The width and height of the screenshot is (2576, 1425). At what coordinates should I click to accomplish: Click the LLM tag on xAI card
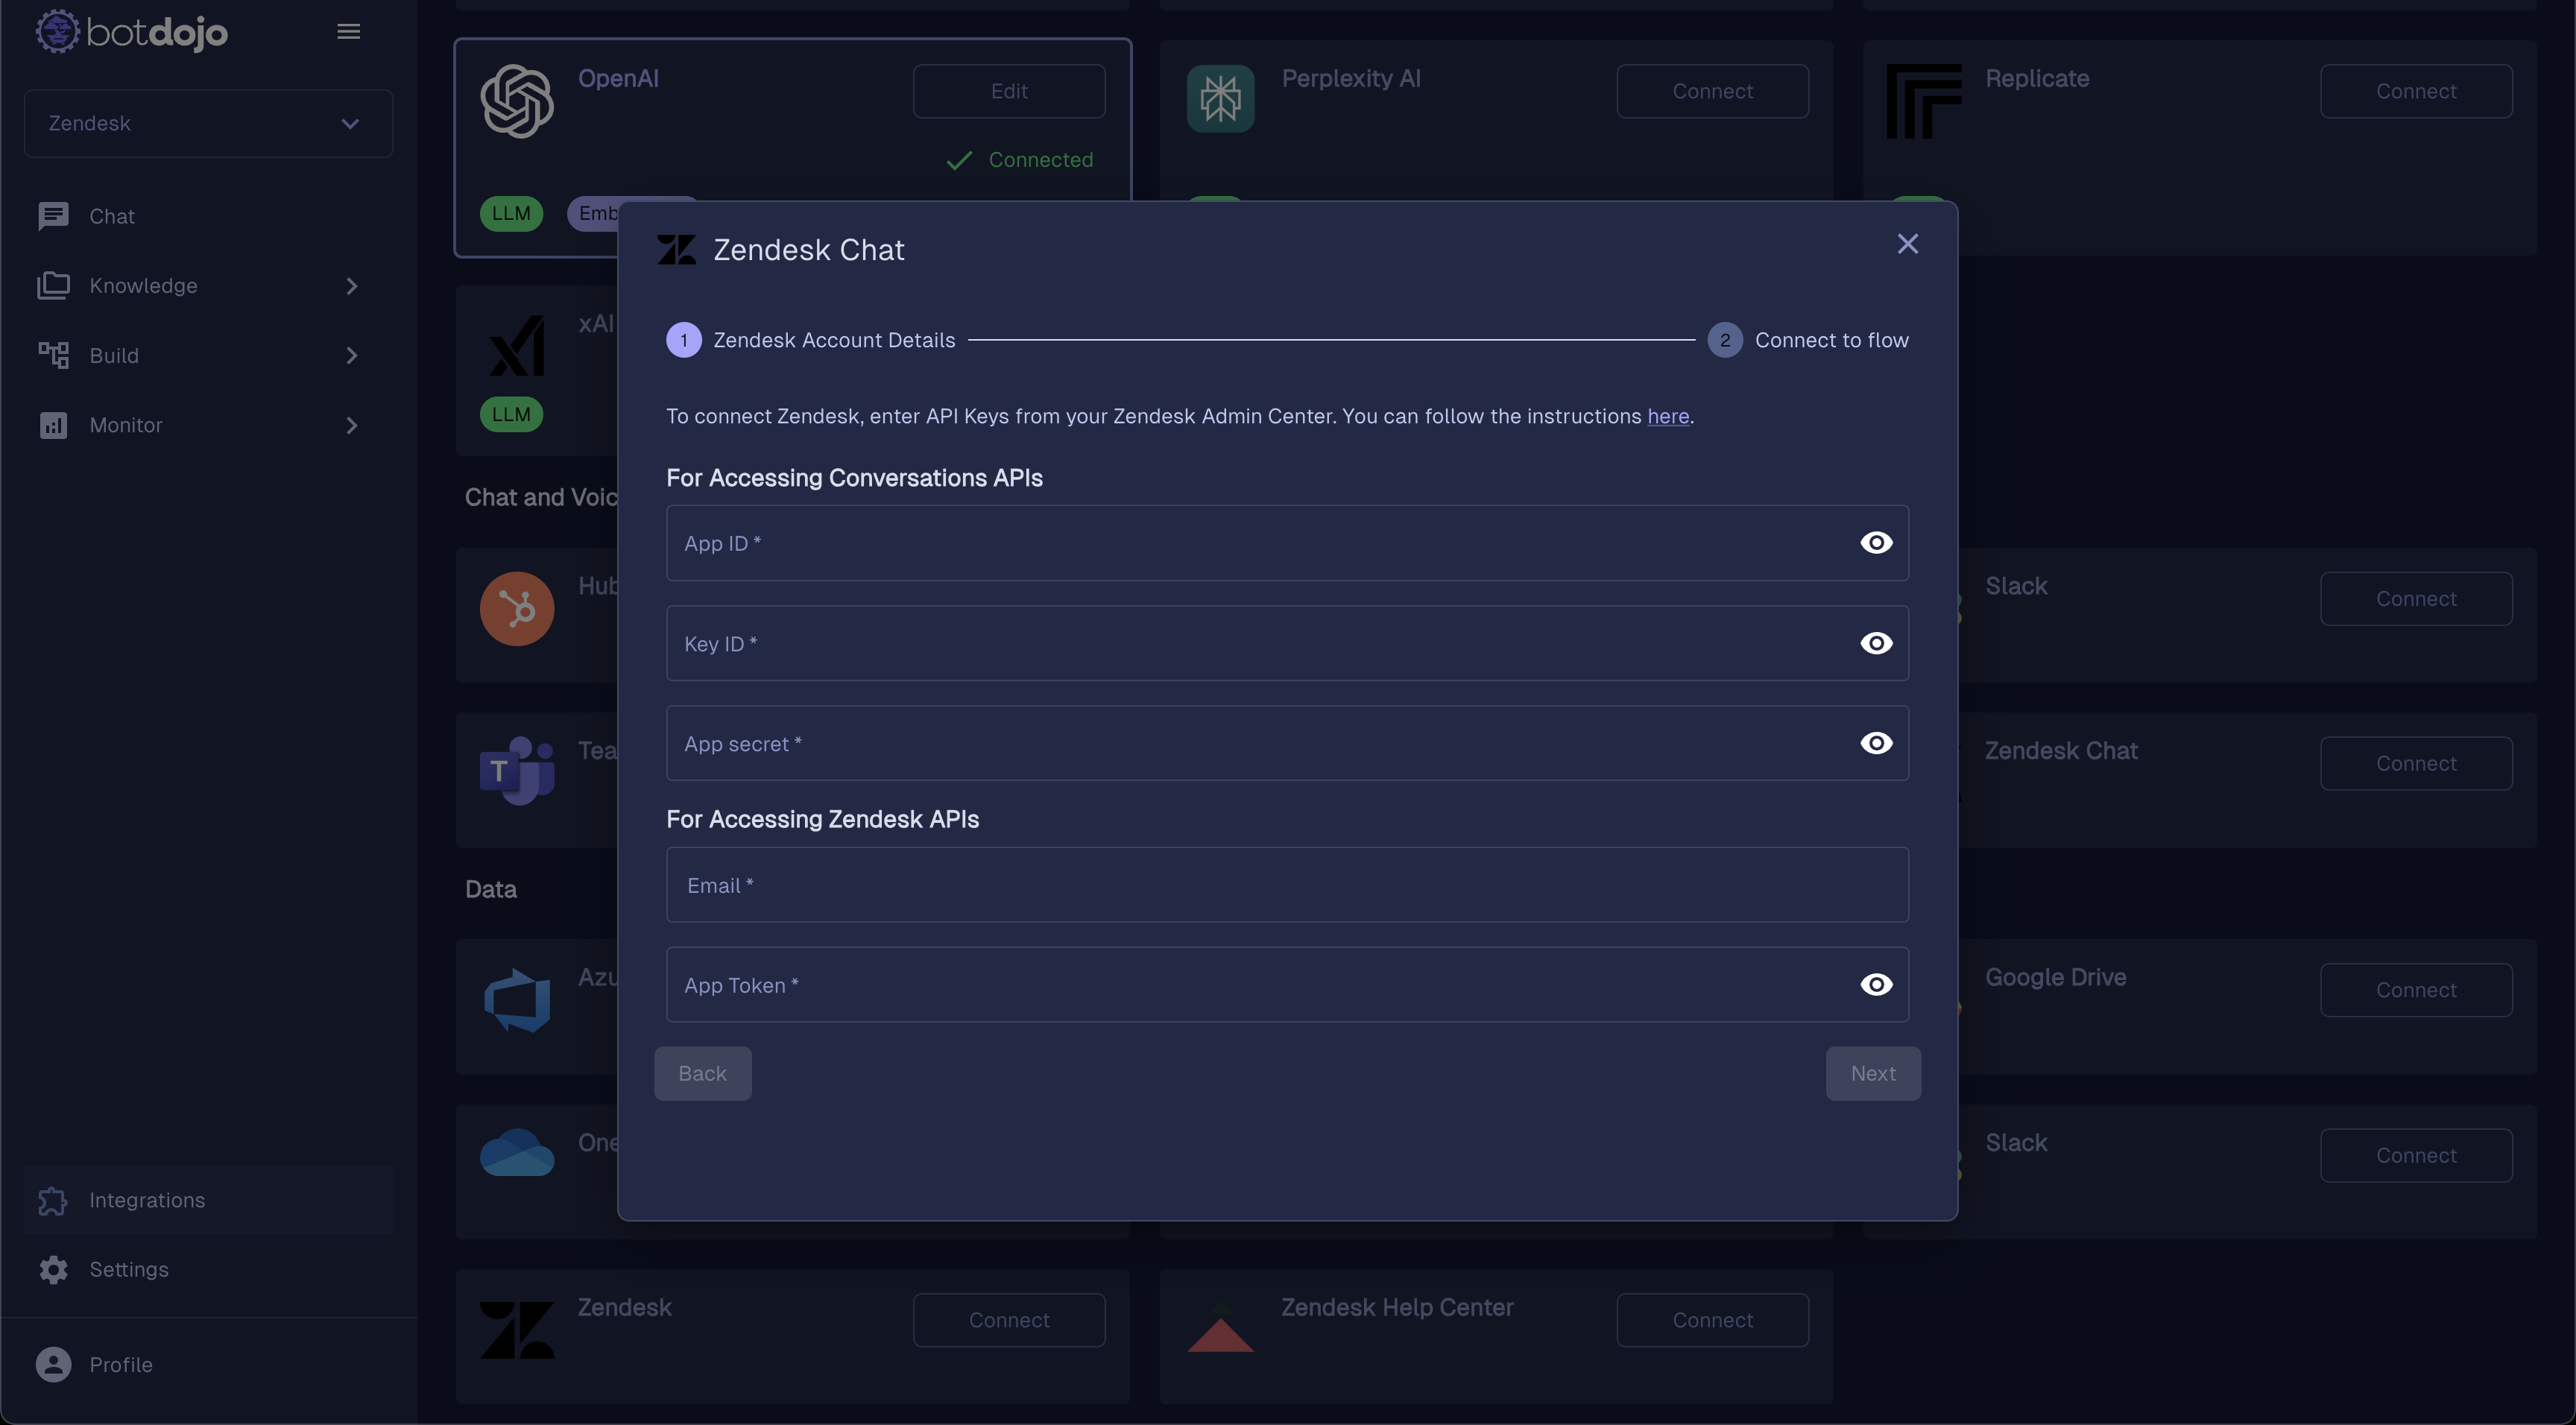coord(511,414)
